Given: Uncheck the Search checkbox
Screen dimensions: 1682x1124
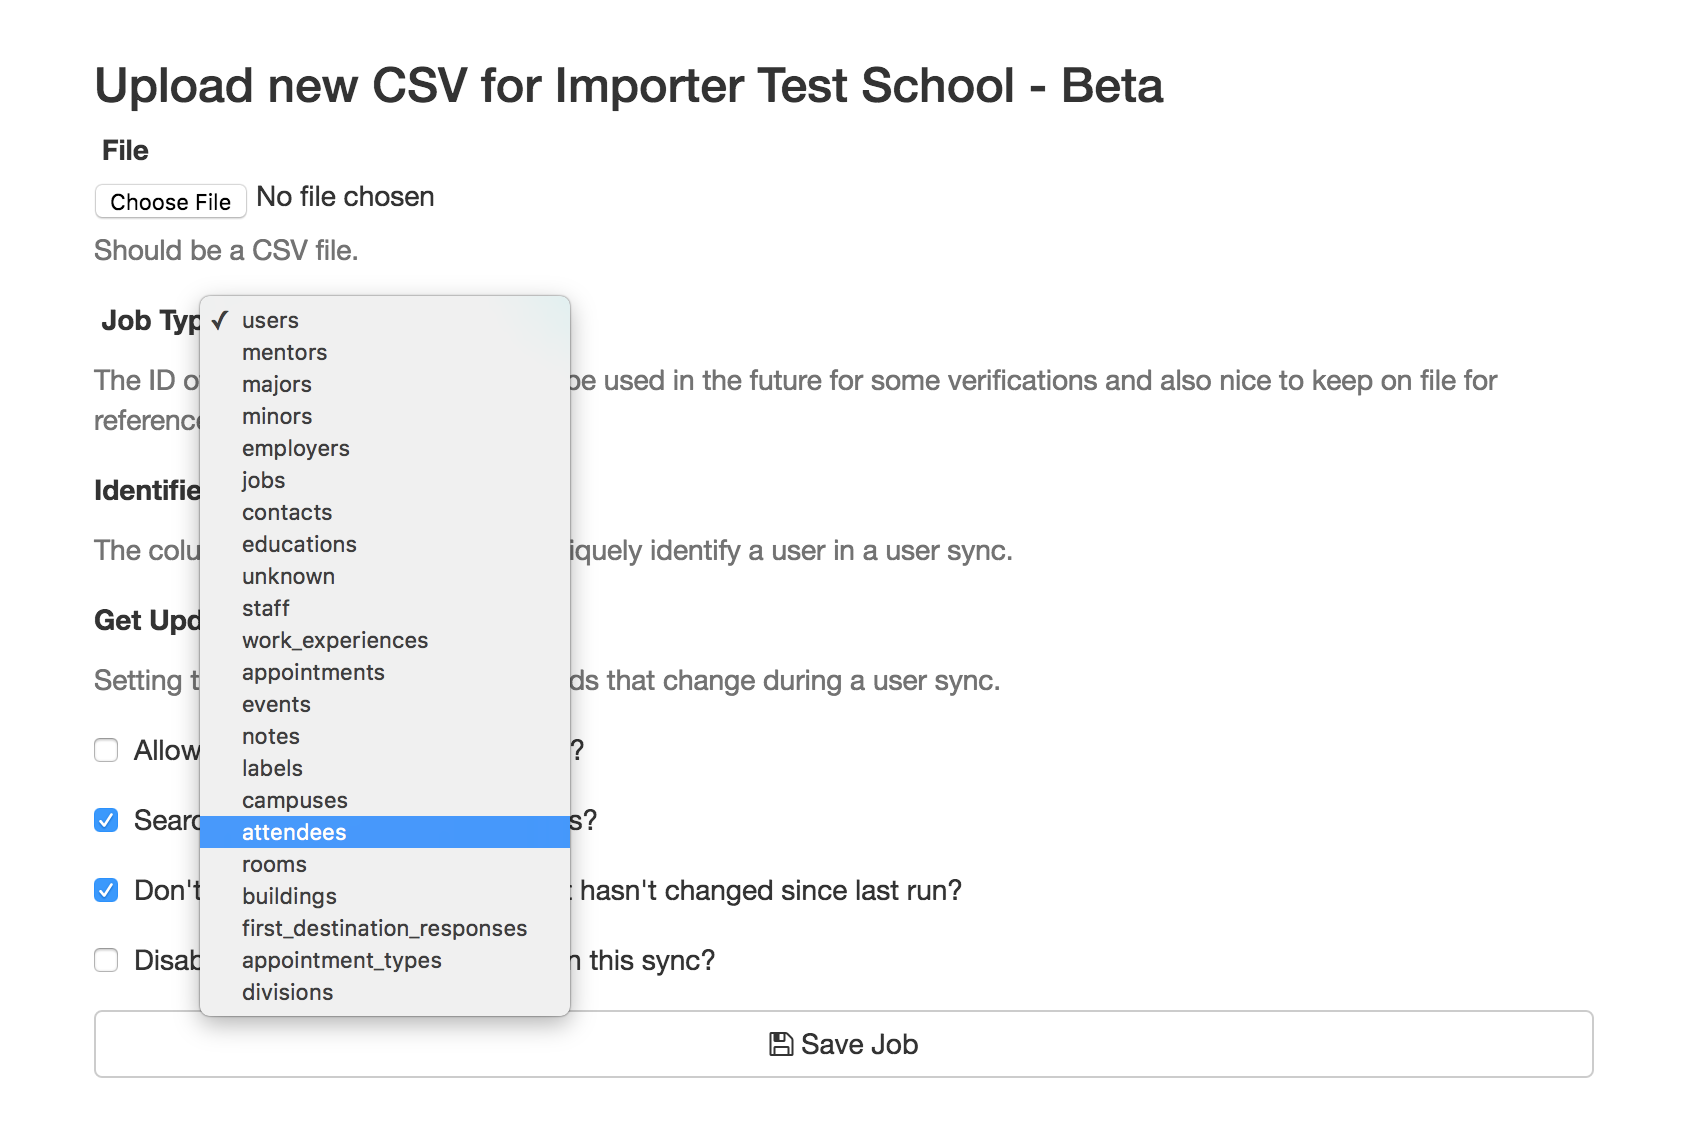Looking at the screenshot, I should tap(106, 820).
